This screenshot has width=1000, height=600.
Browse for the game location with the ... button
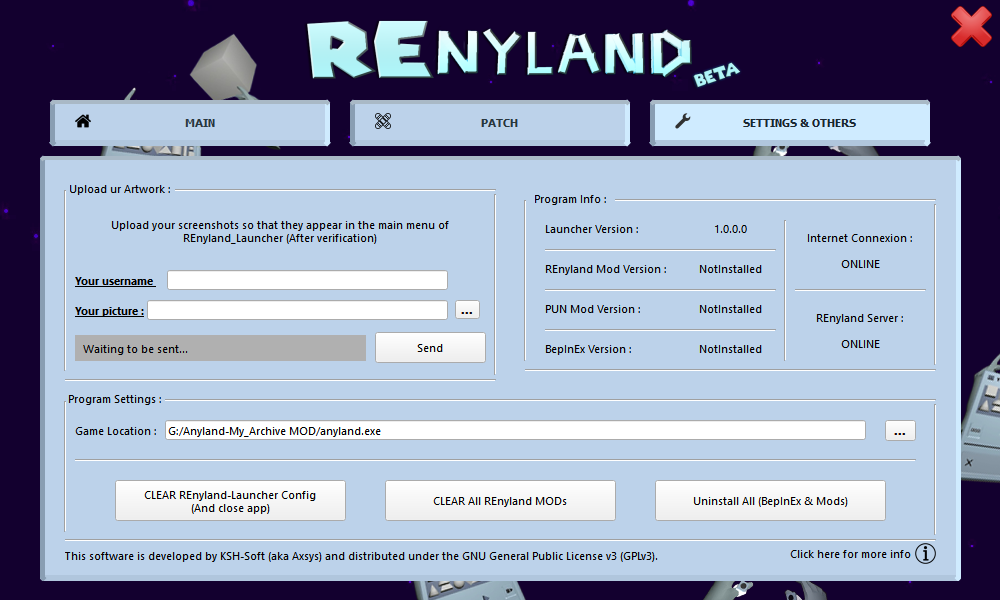[900, 431]
